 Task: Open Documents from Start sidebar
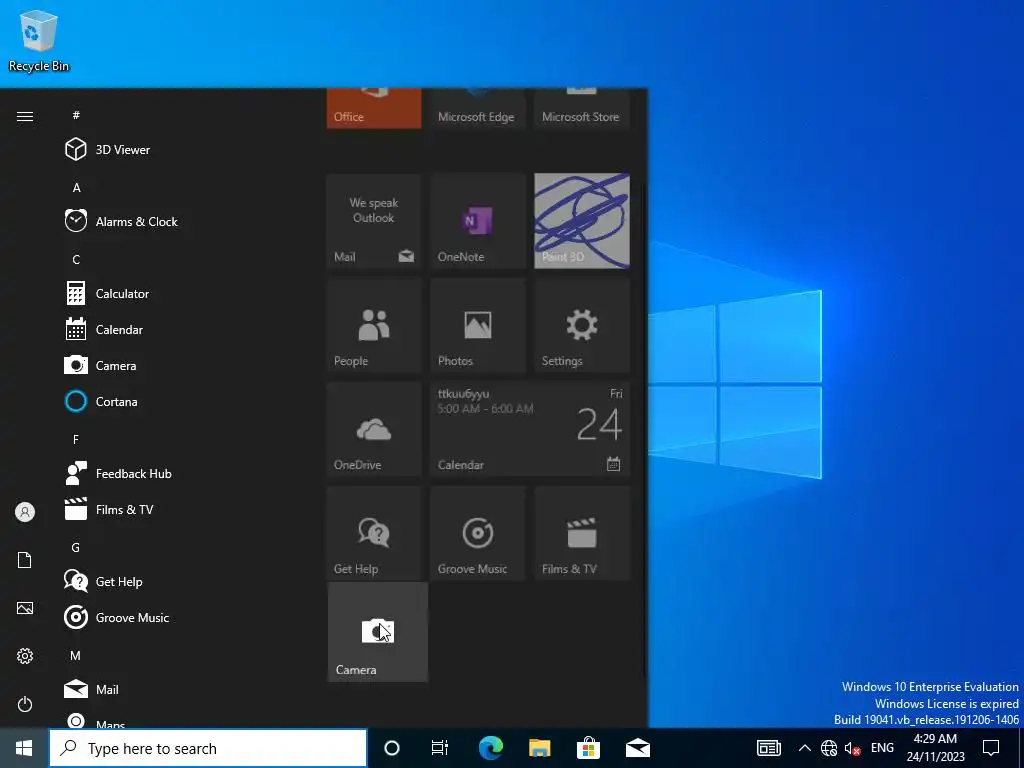pos(25,560)
